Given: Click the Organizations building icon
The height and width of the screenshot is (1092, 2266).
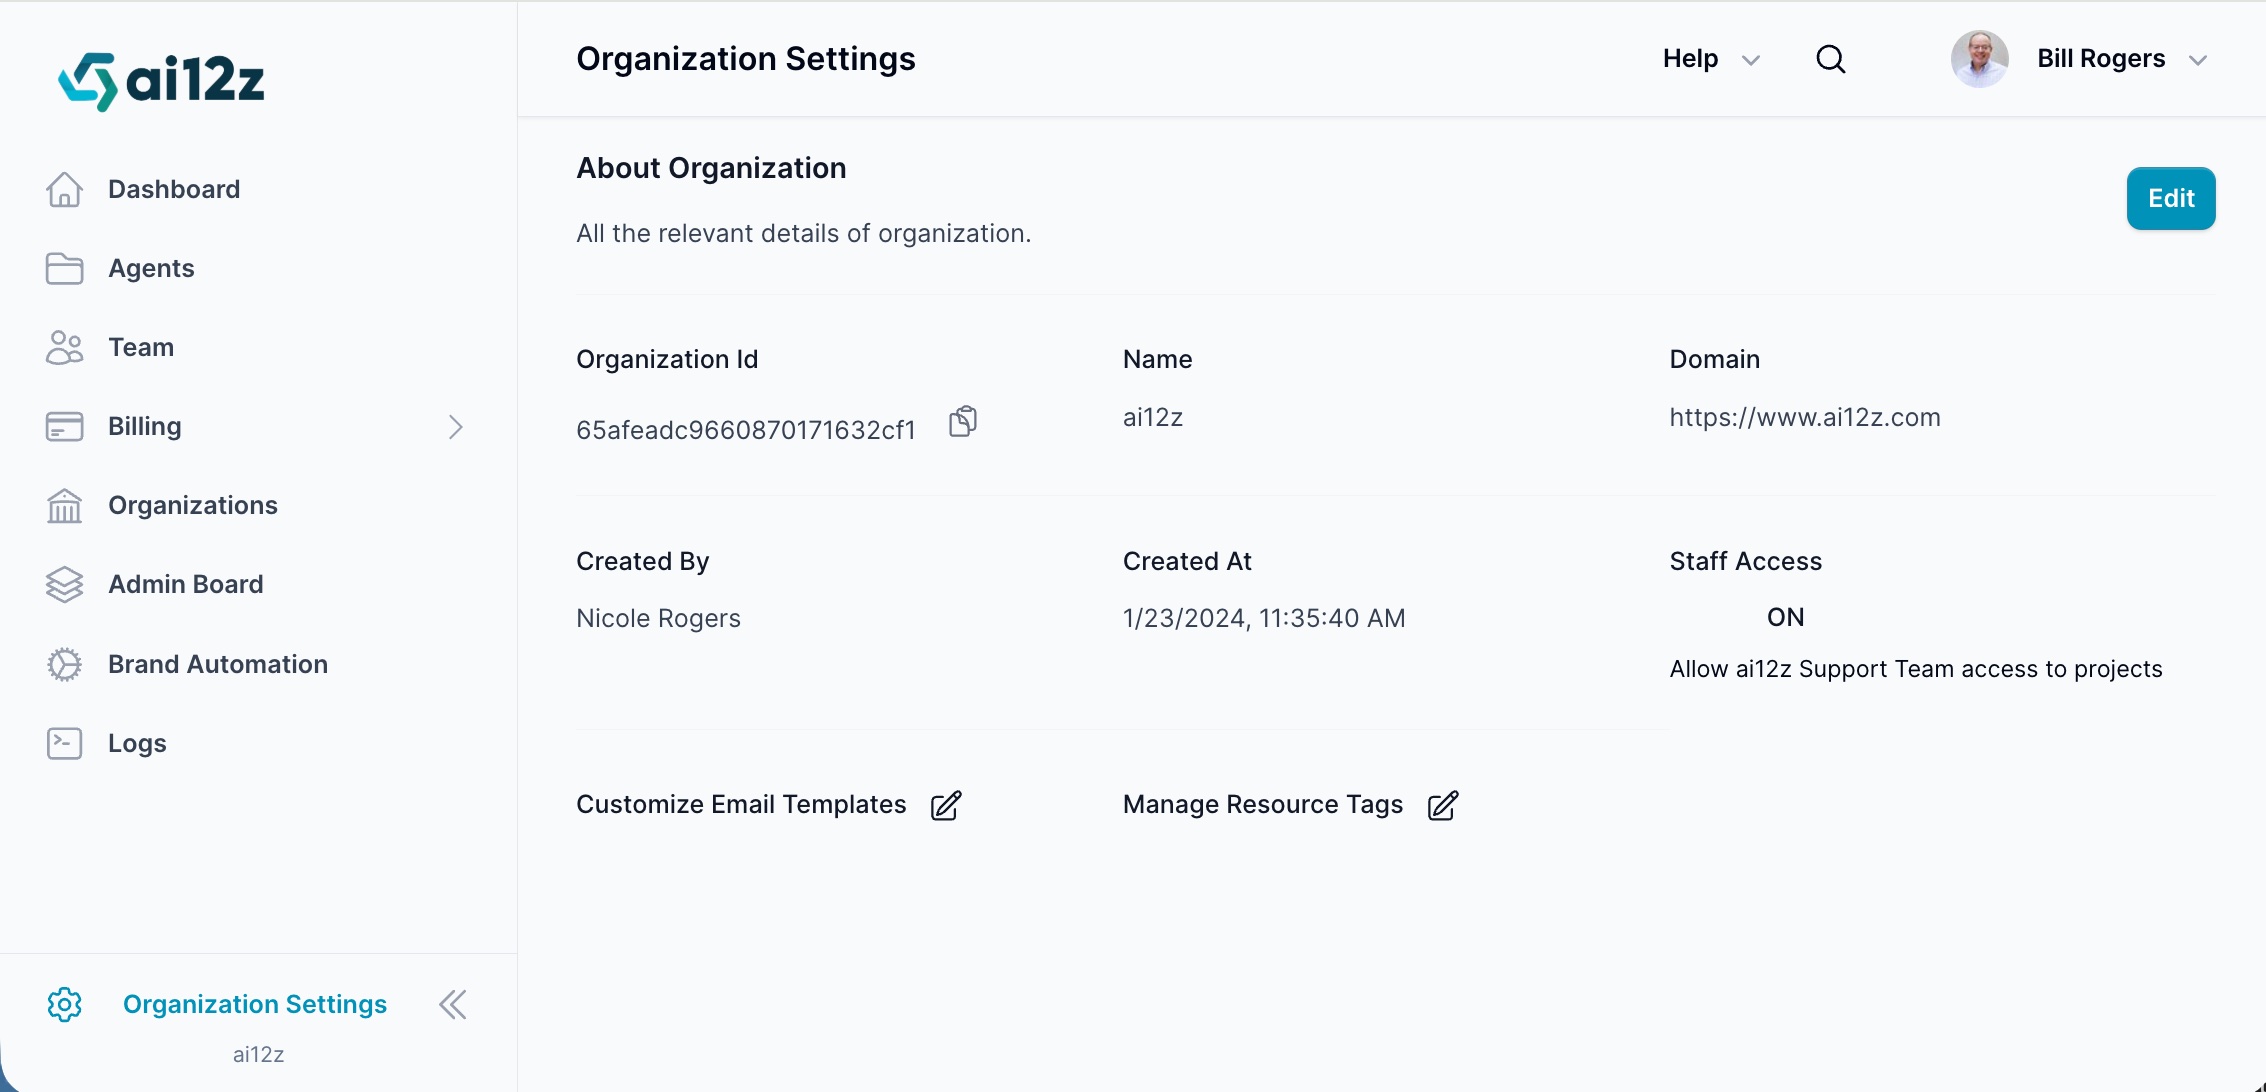Looking at the screenshot, I should pos(65,506).
